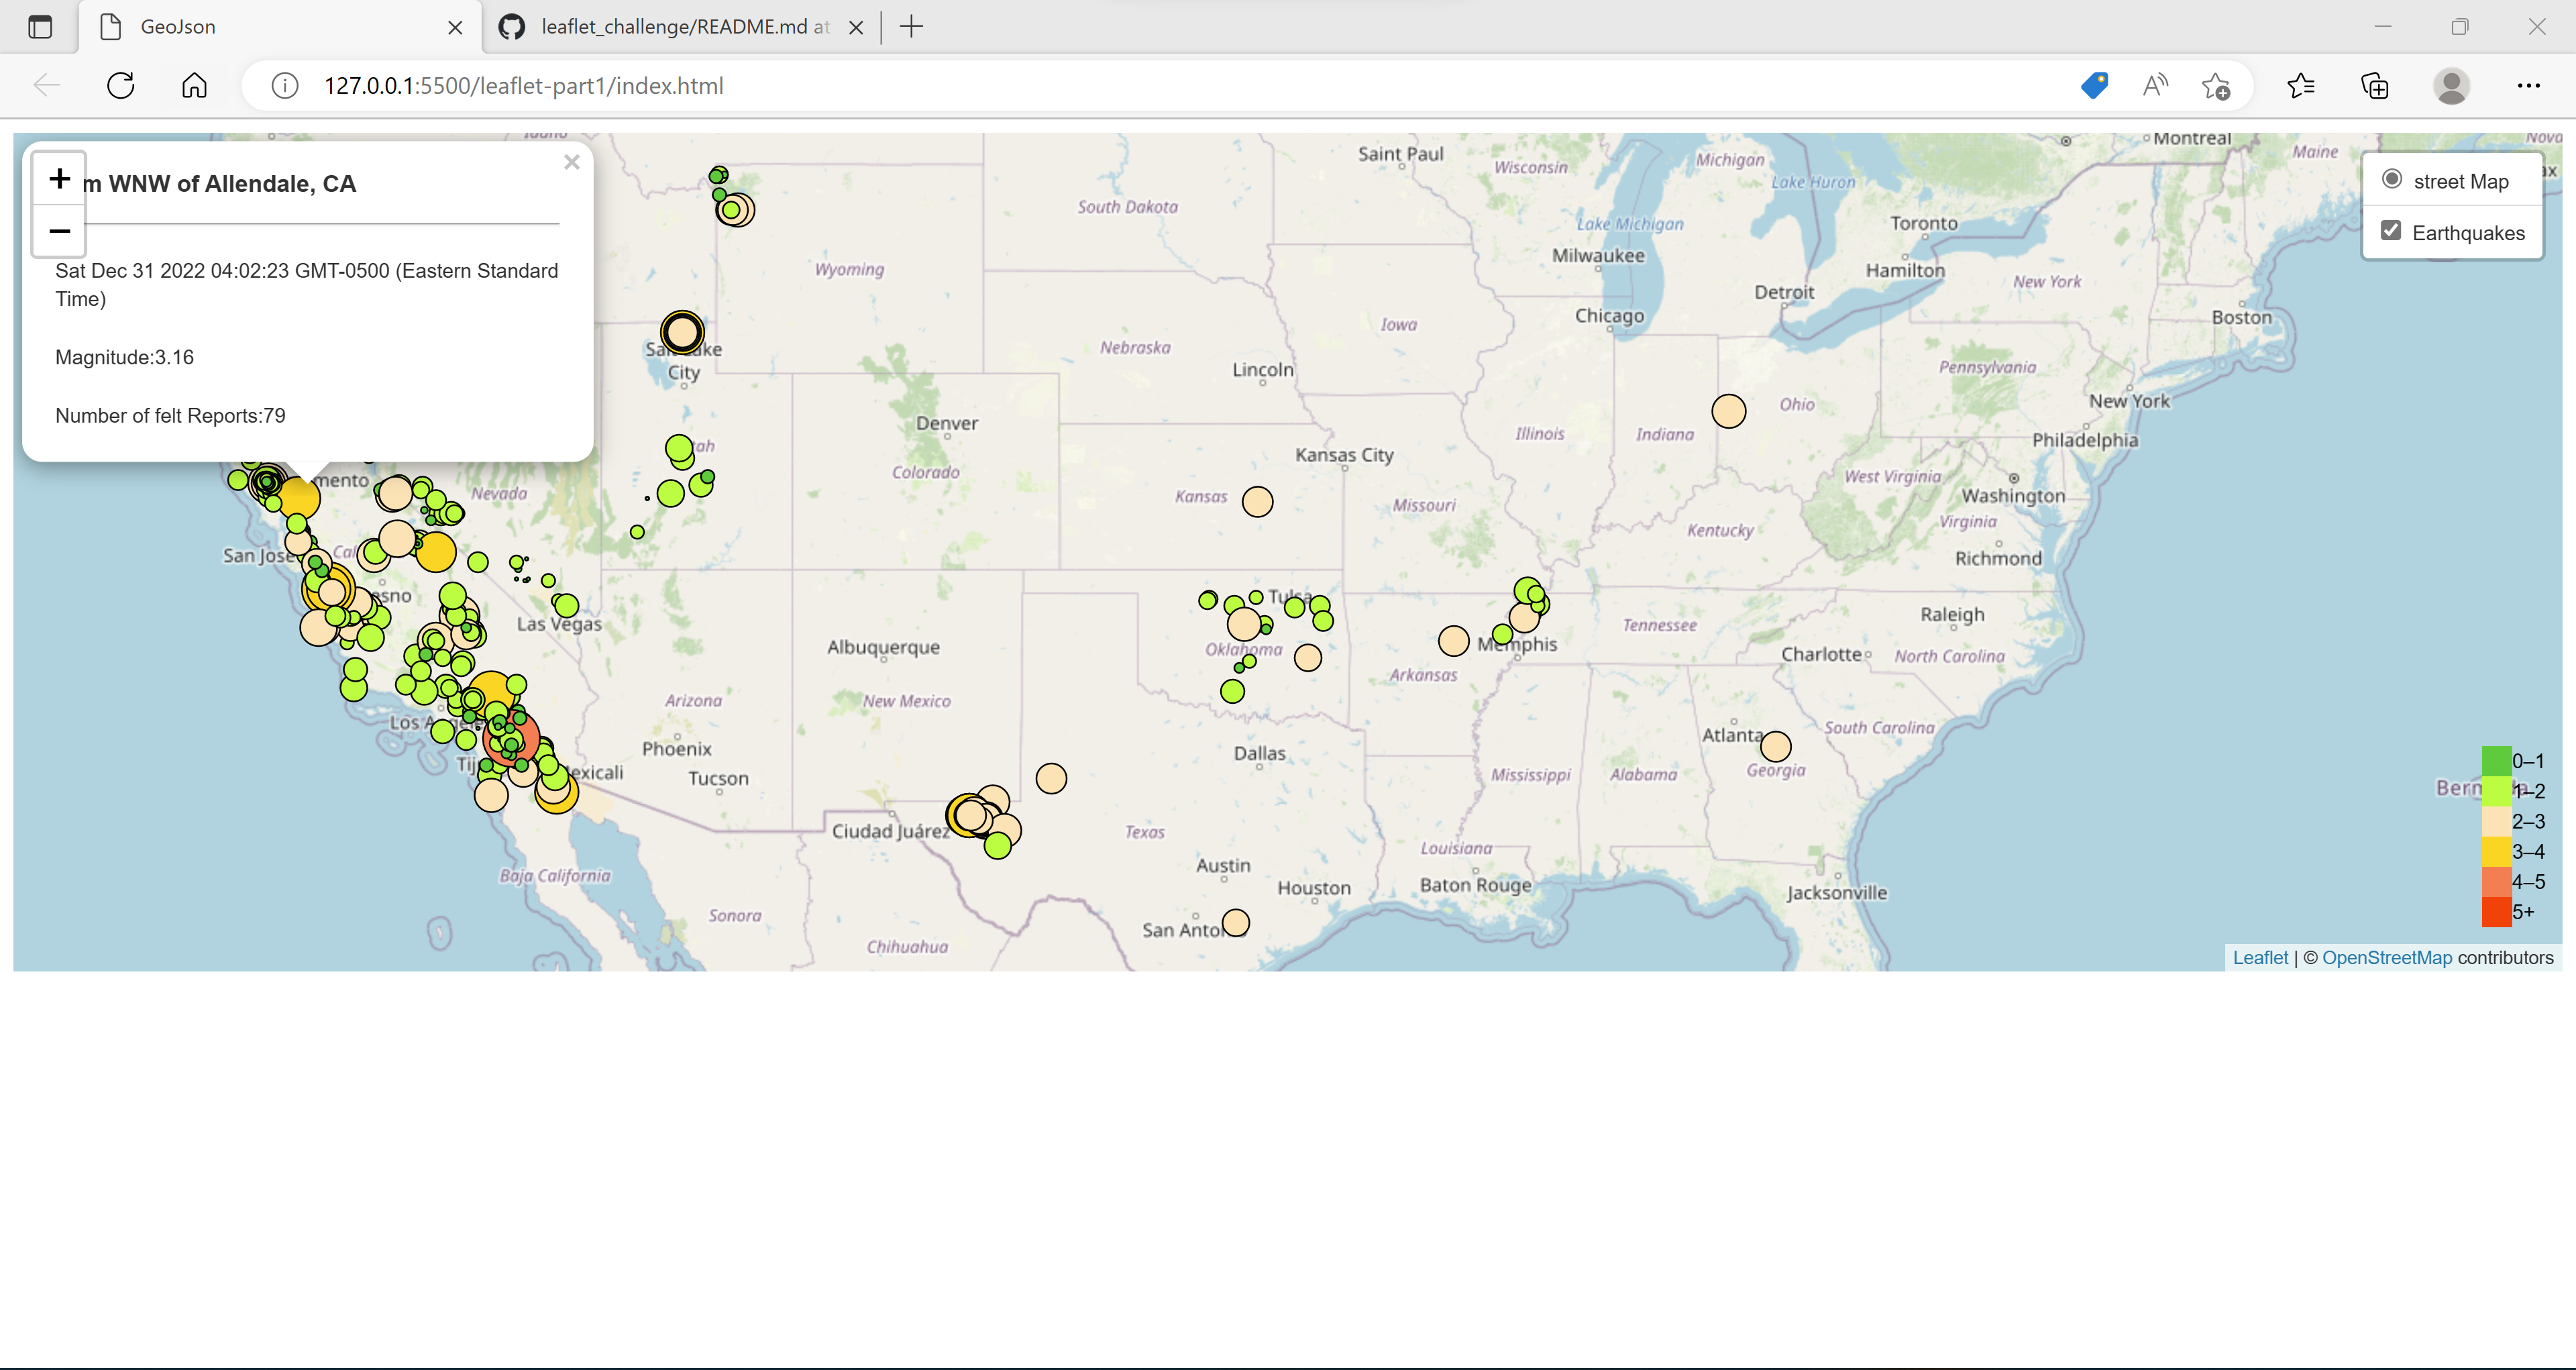Click the browser refresh icon

[120, 85]
